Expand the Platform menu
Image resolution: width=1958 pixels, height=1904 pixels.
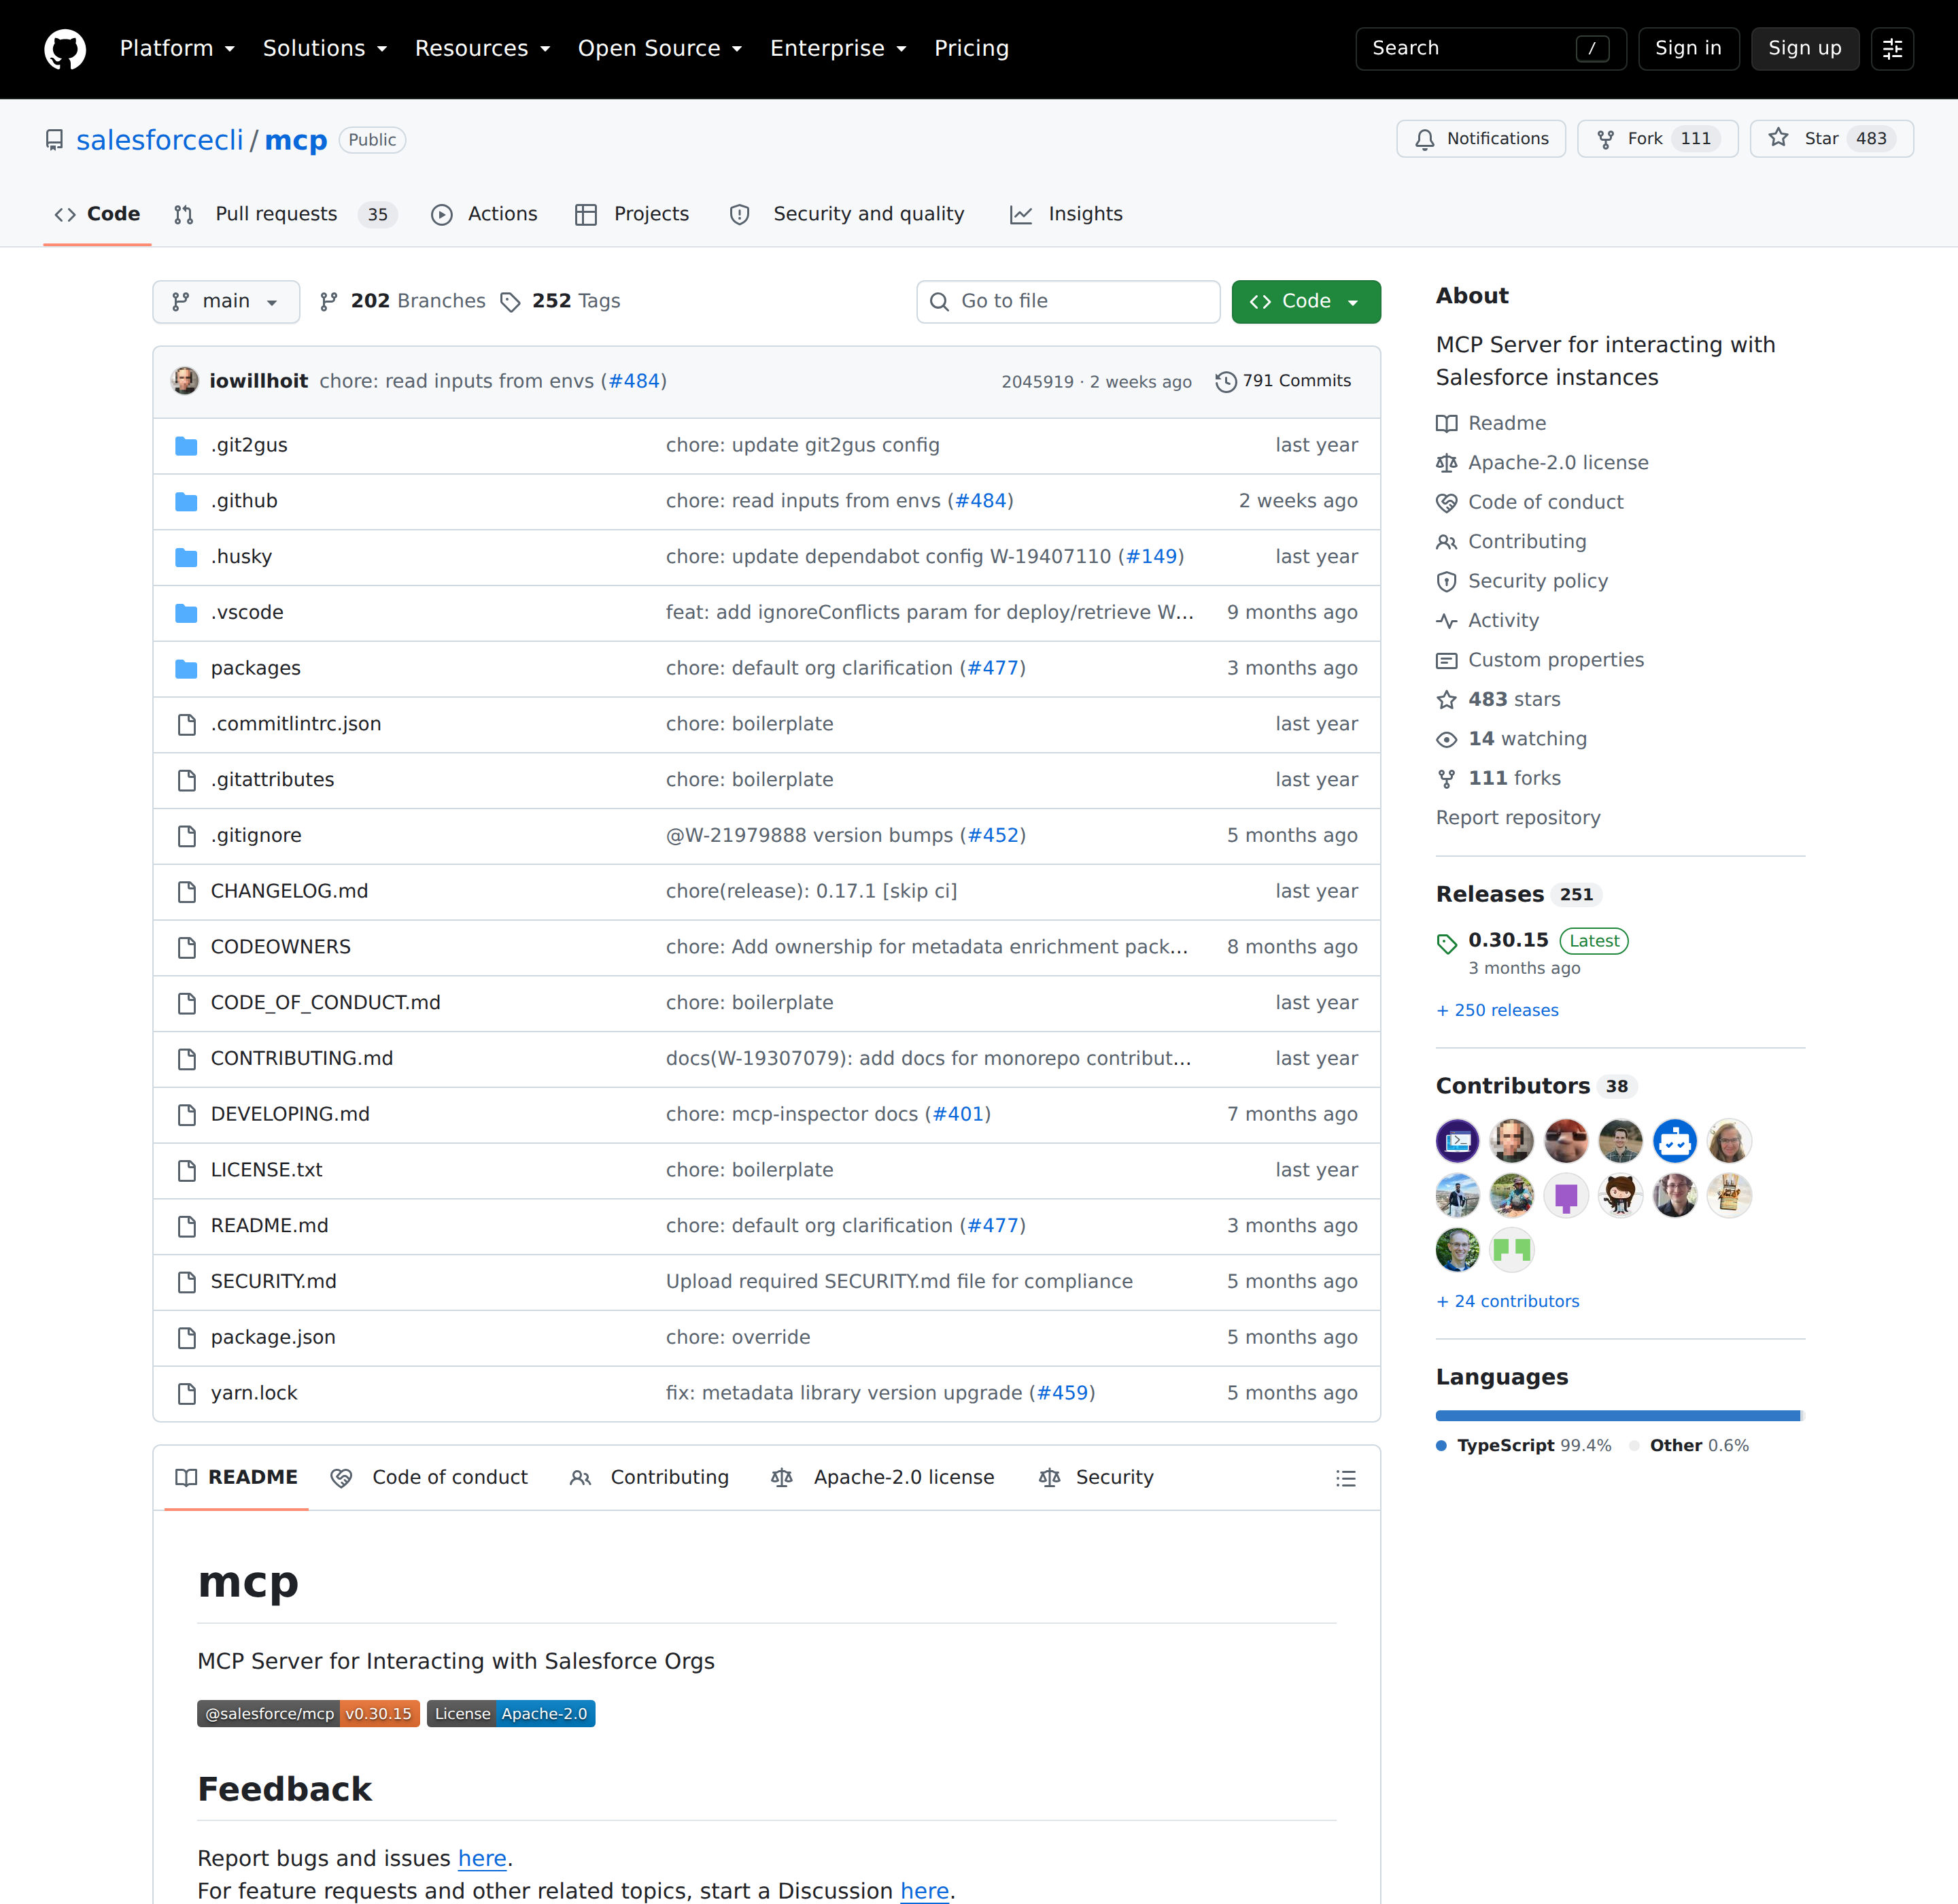177,49
